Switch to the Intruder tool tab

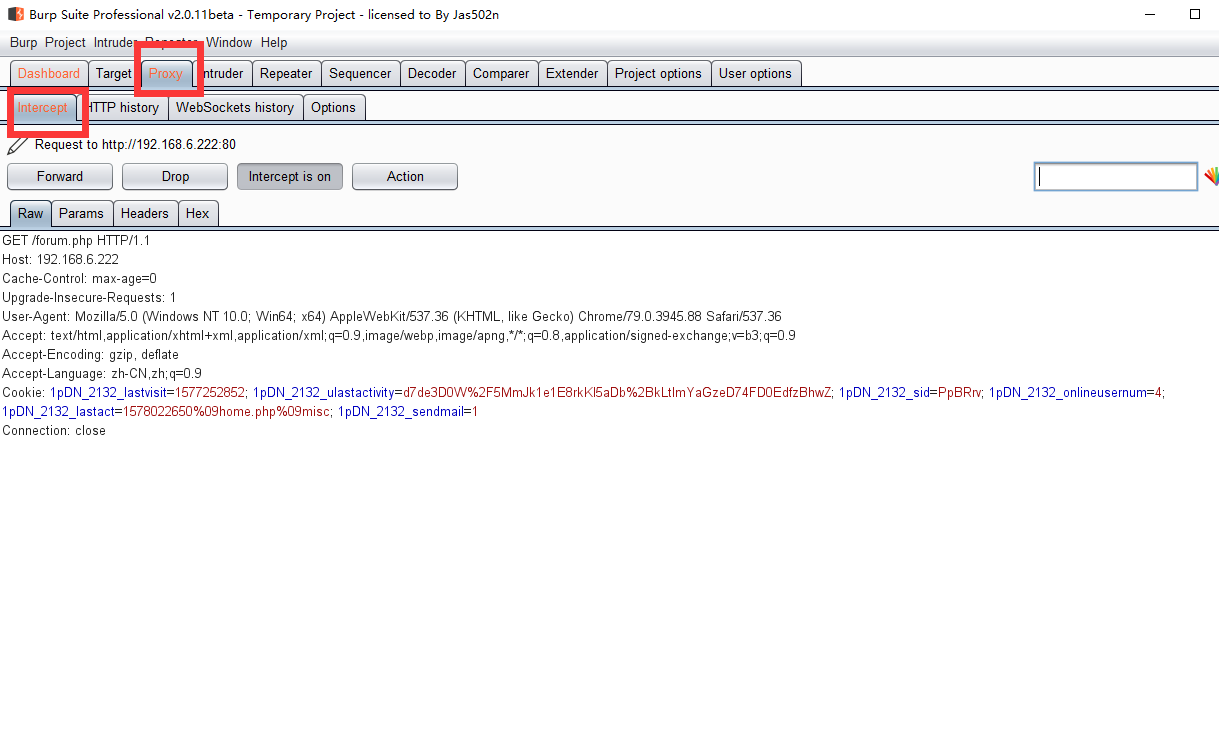click(221, 74)
